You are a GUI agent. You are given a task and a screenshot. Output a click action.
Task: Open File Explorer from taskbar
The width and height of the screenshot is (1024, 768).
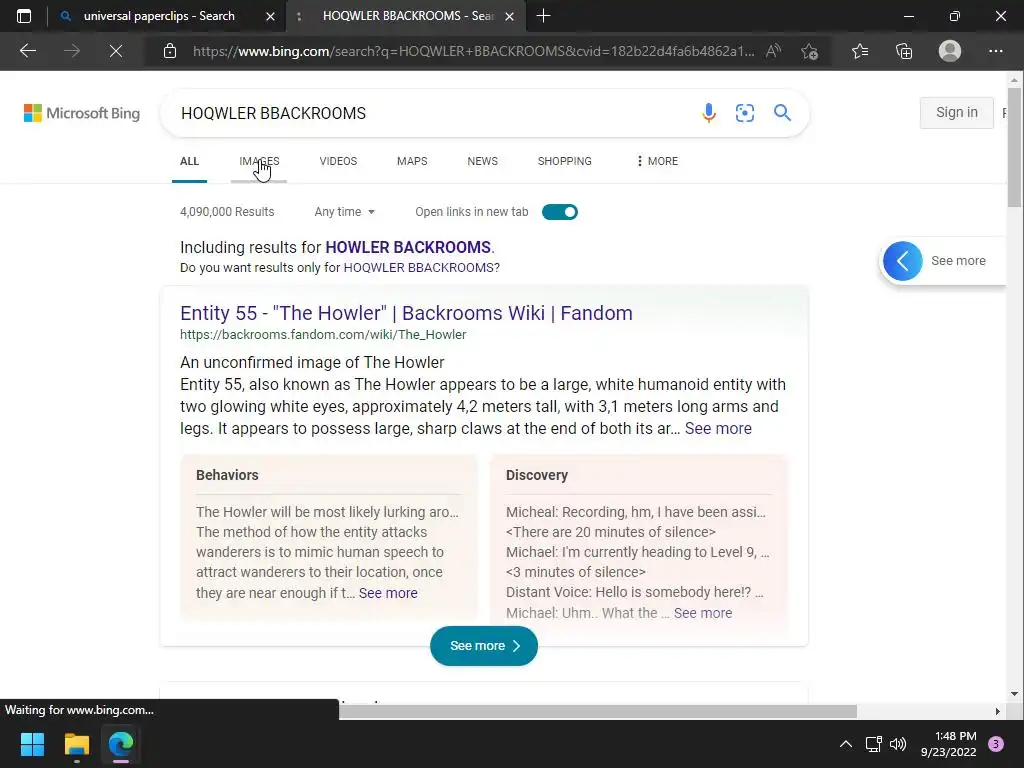[x=76, y=744]
